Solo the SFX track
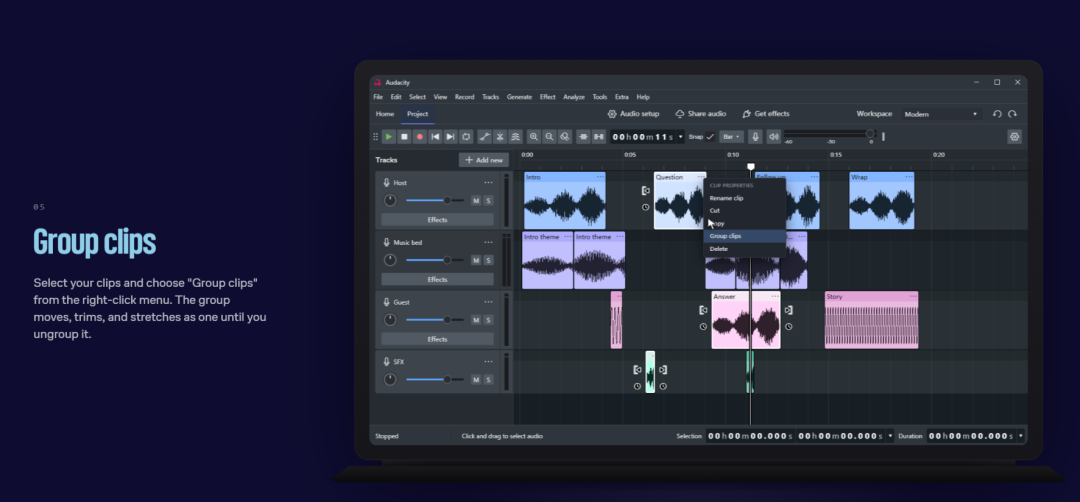The width and height of the screenshot is (1080, 502). [x=488, y=380]
